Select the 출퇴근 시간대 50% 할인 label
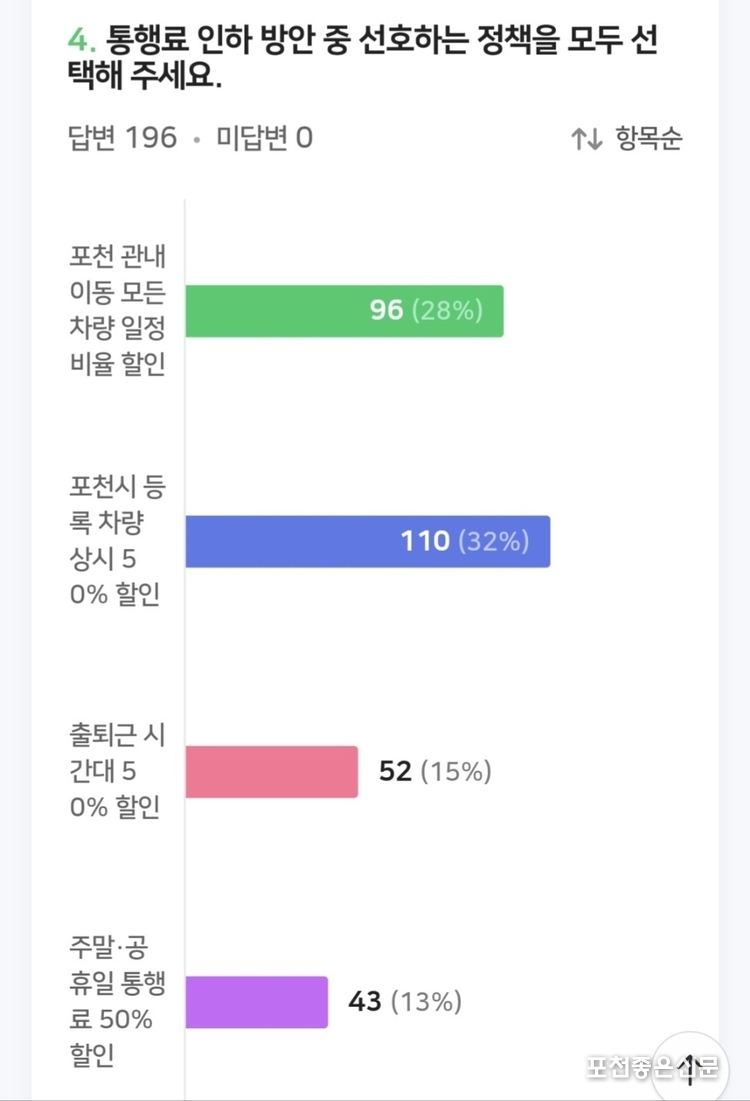This screenshot has width=750, height=1101. [117, 771]
